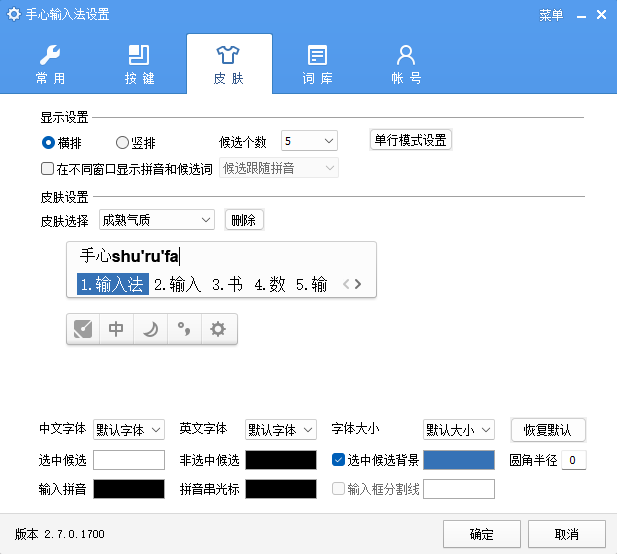Go to the 帐号 tab

click(406, 64)
